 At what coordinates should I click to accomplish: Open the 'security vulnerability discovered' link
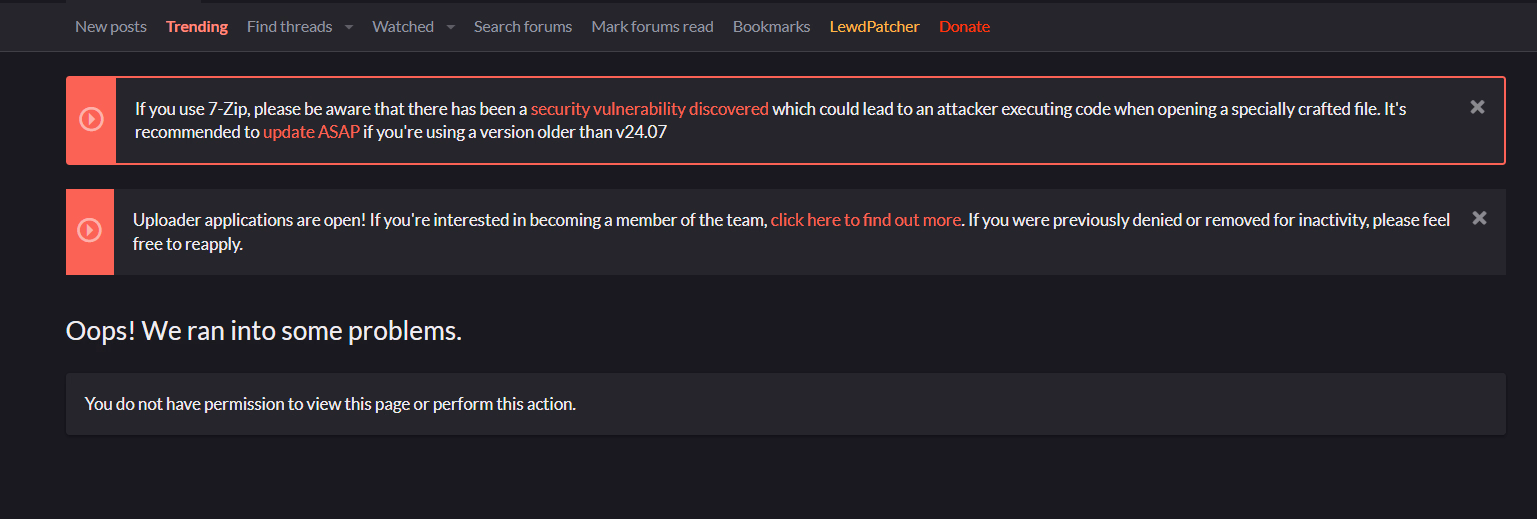click(650, 109)
